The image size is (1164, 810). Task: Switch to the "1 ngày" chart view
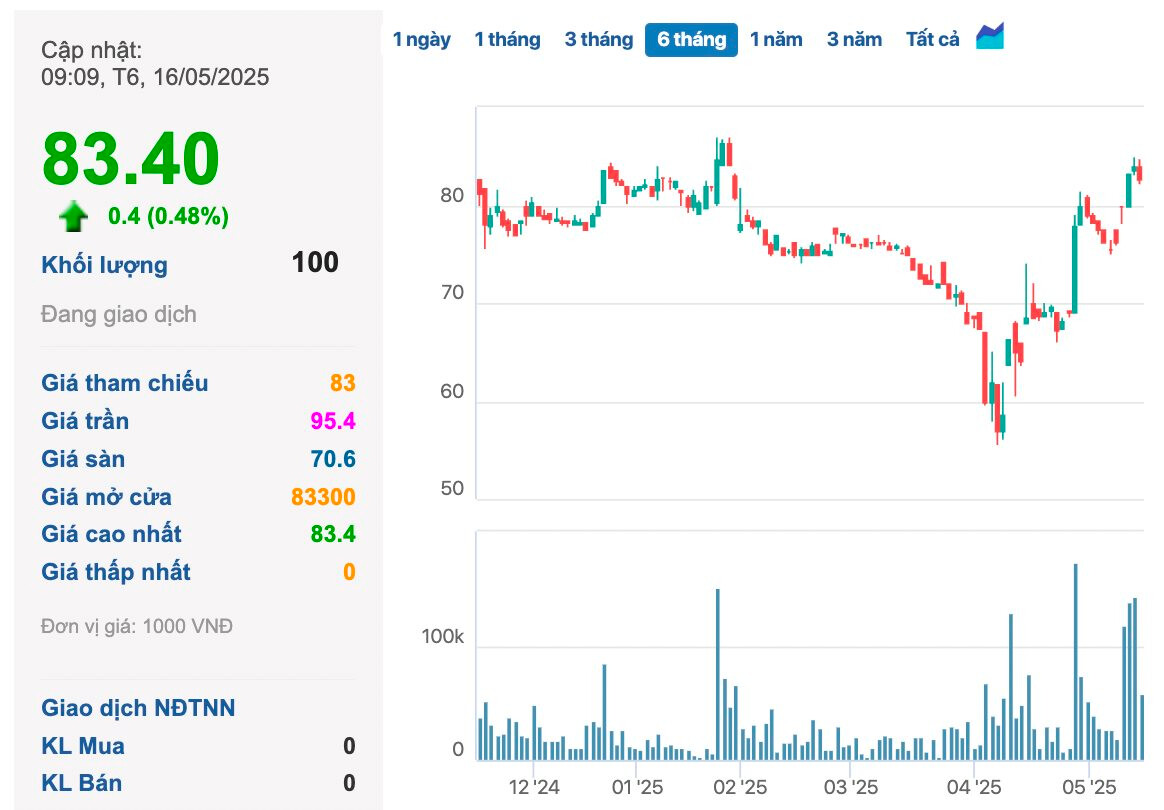point(422,39)
